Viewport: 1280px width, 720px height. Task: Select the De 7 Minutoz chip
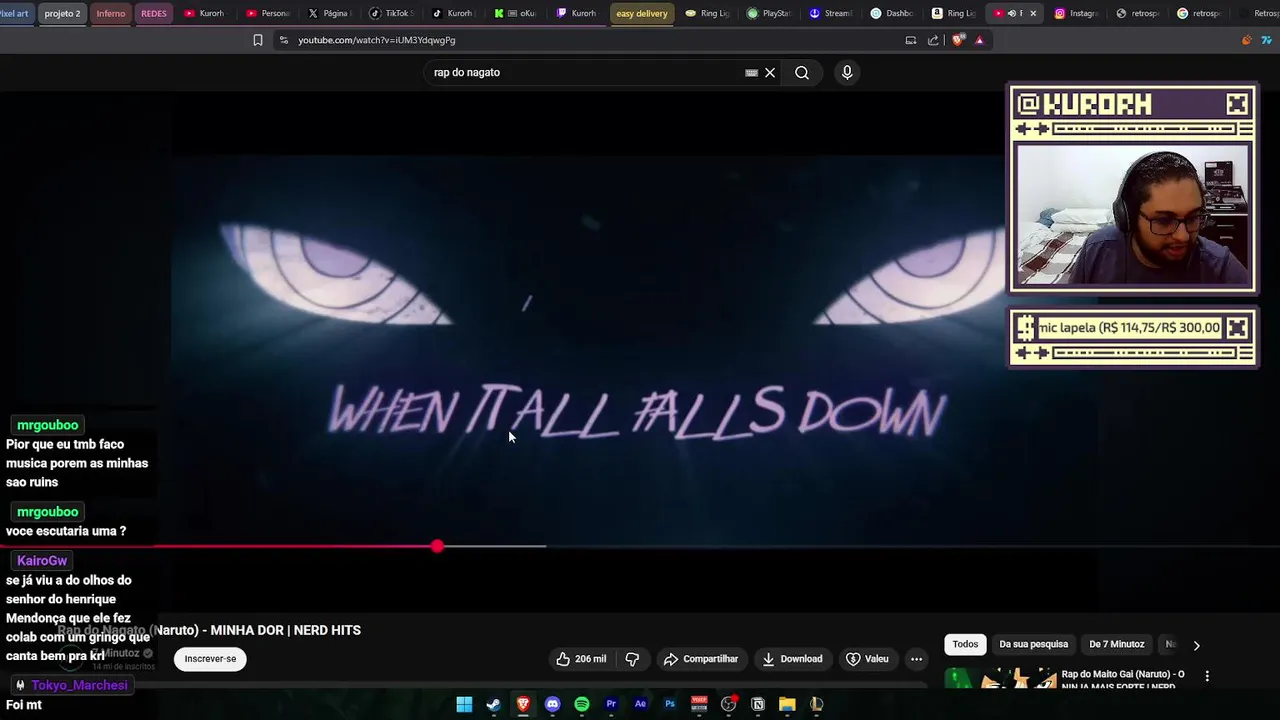pos(1116,644)
